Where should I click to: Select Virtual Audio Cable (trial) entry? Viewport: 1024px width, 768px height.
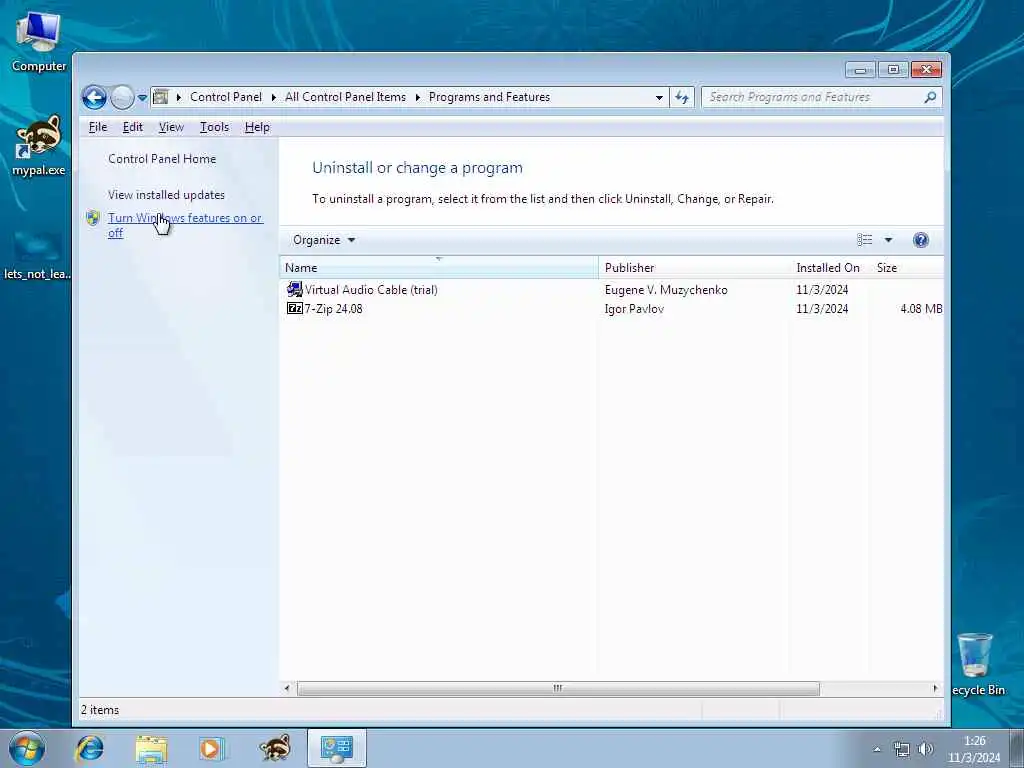click(x=371, y=289)
